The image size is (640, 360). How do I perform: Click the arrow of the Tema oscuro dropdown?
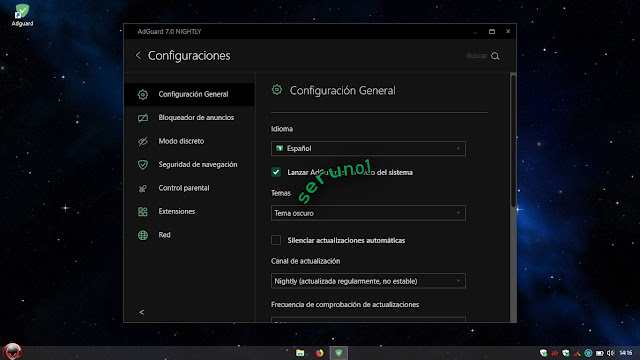click(x=458, y=213)
